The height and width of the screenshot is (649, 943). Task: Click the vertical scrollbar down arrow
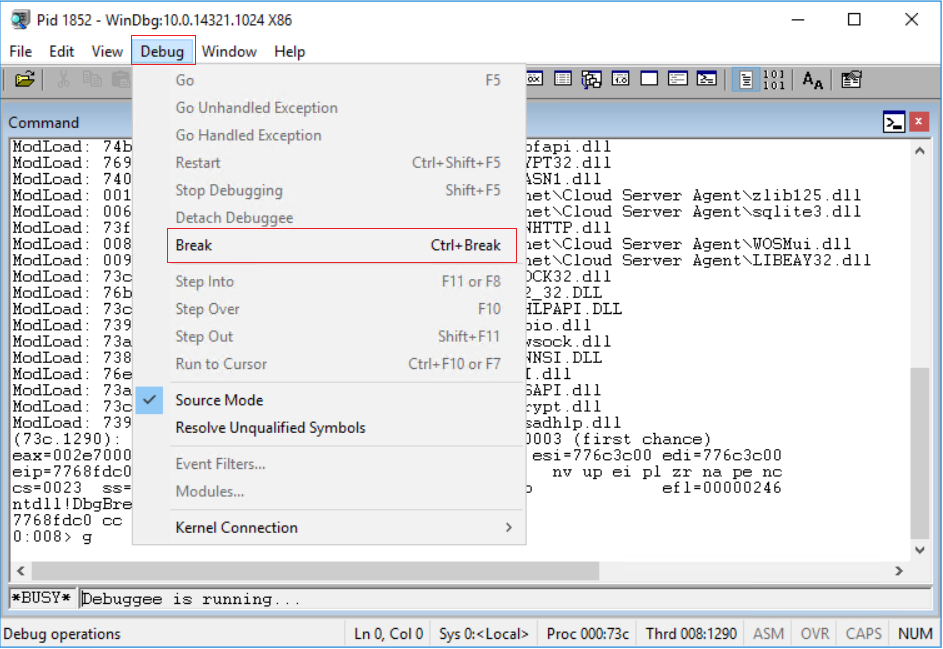pos(920,550)
